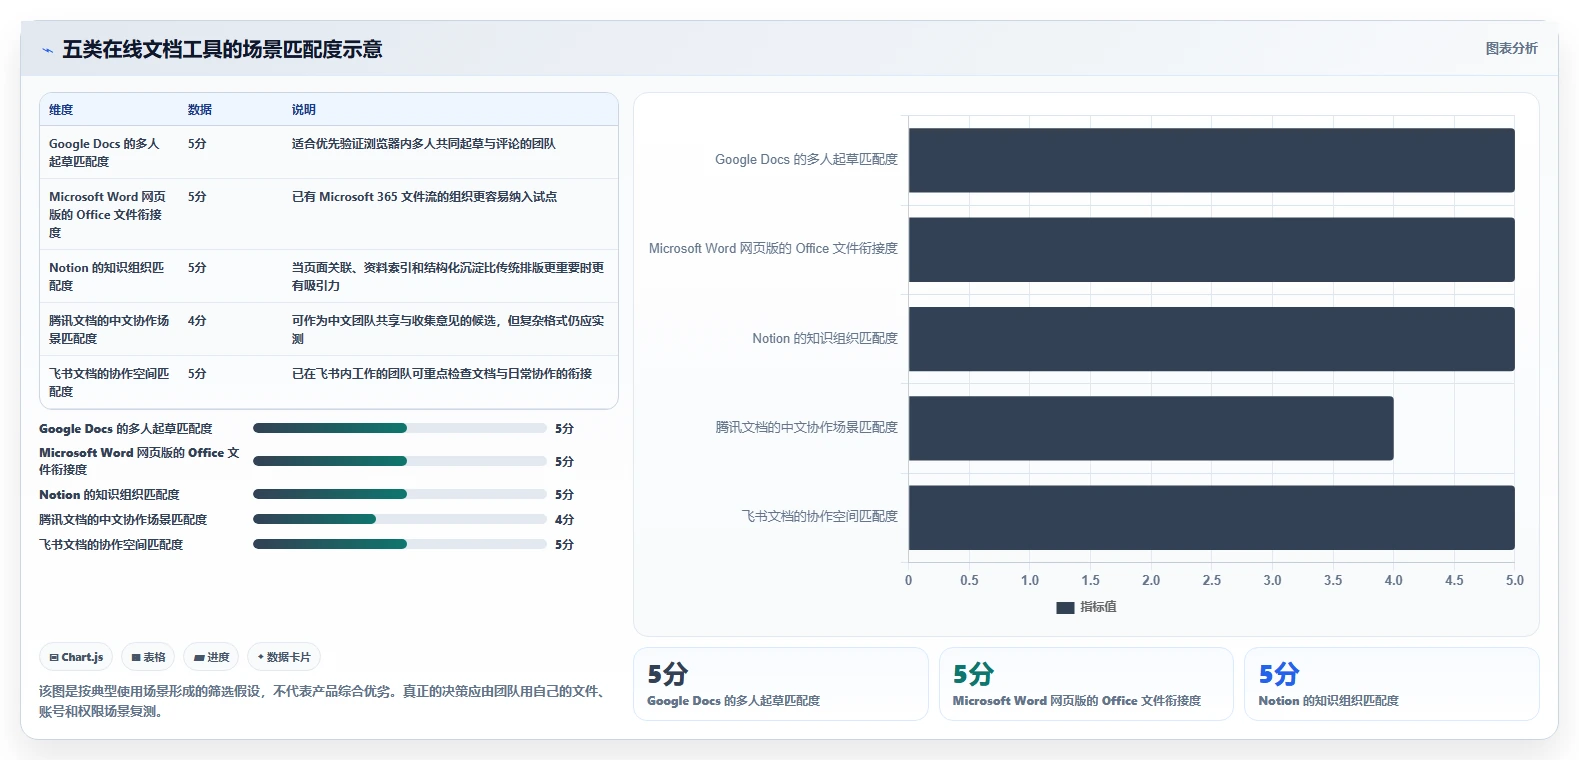The width and height of the screenshot is (1579, 760).
Task: Click the 腾讯文档的中文协作场景匹配度 progress bar
Action: pyautogui.click(x=400, y=519)
